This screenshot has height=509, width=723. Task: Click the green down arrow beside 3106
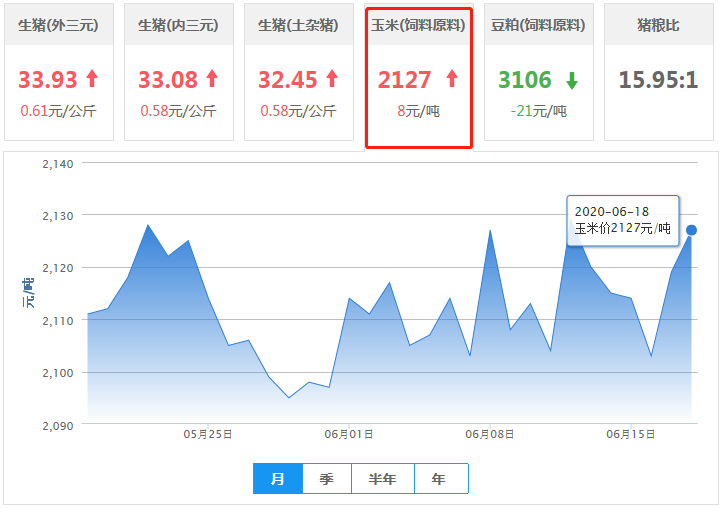click(572, 80)
